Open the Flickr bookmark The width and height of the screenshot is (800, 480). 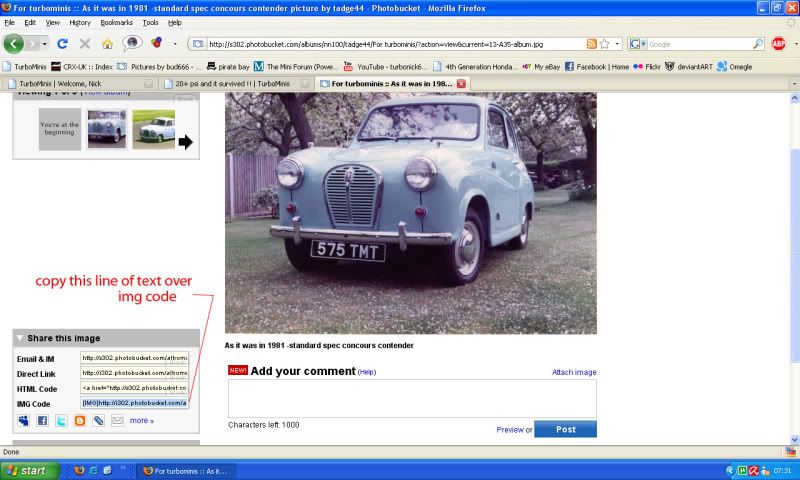tap(646, 67)
